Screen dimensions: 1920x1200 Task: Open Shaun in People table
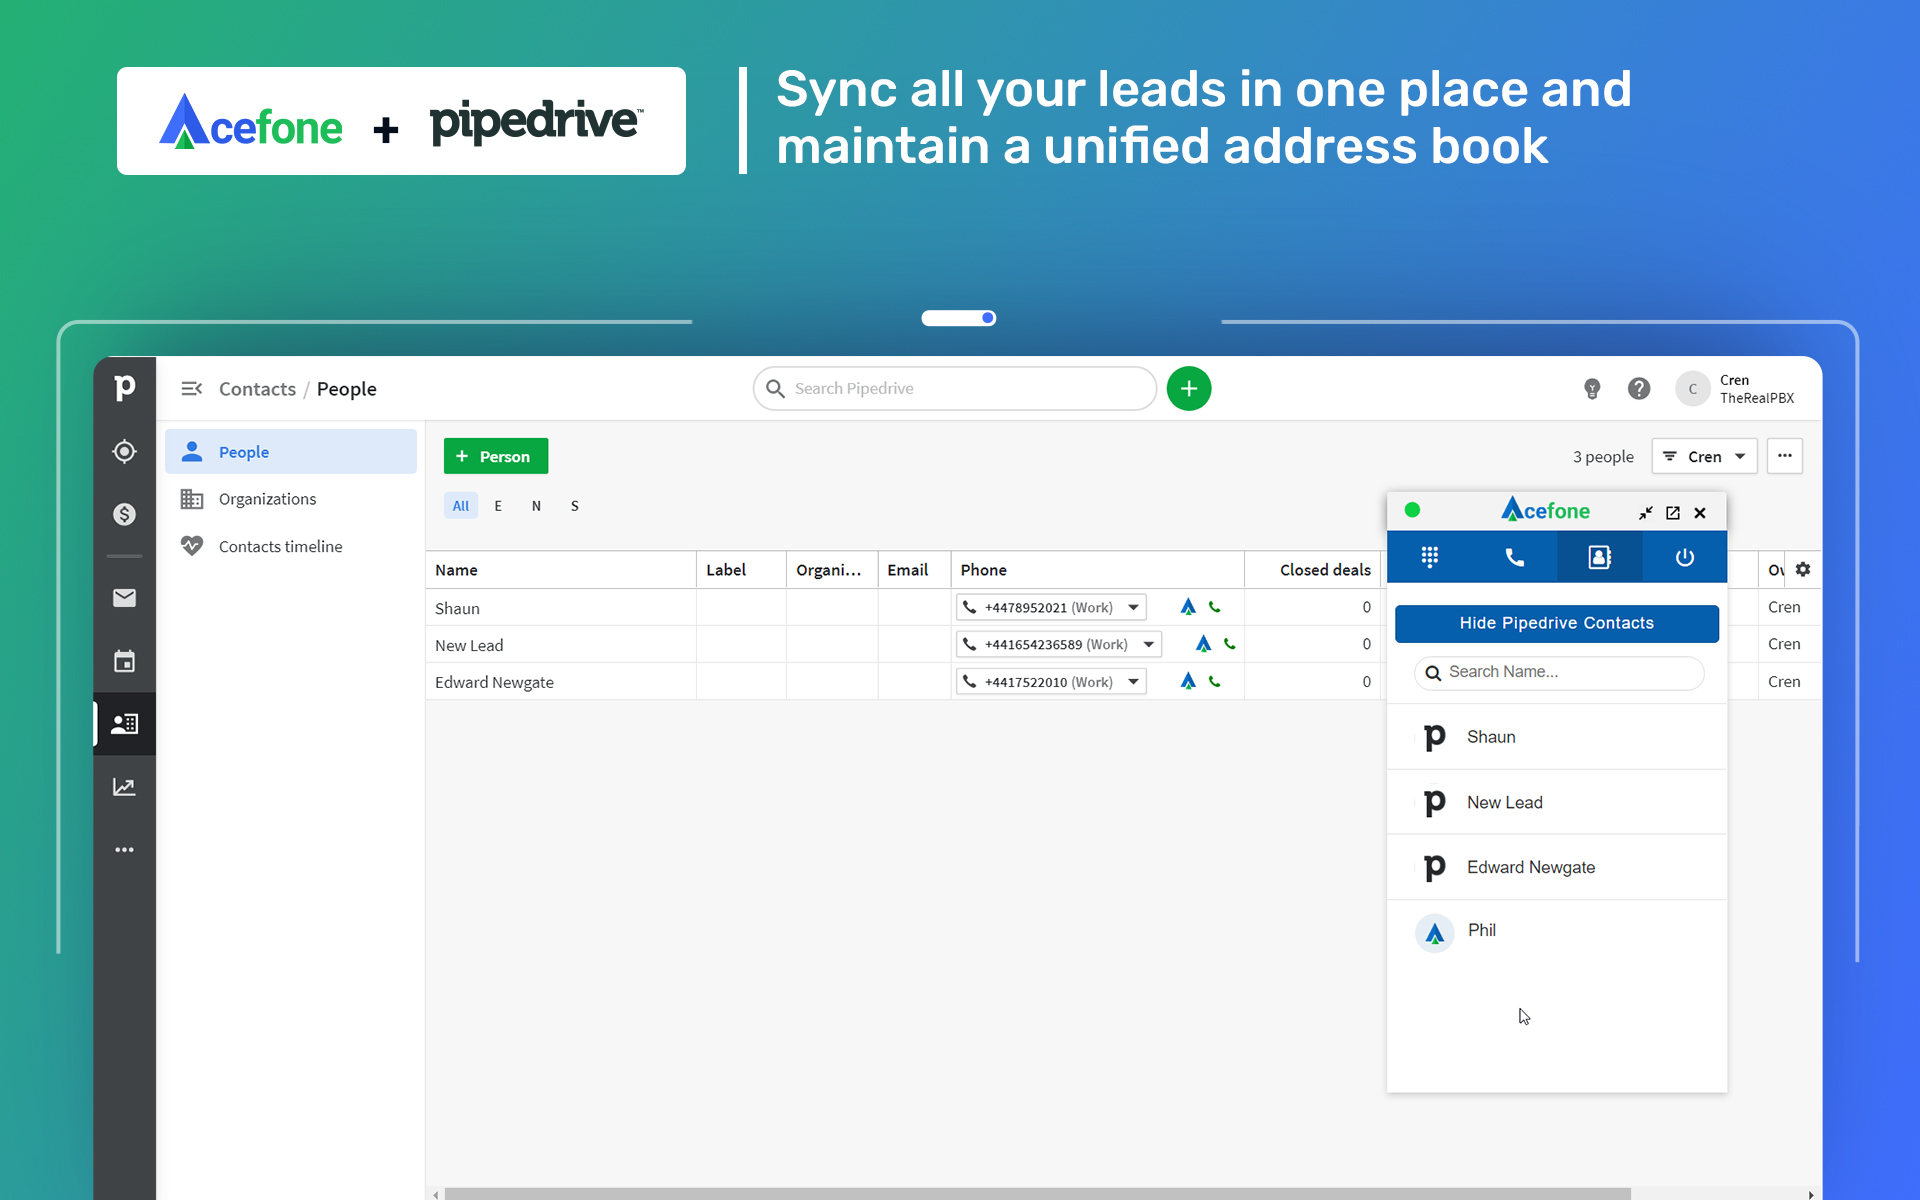pyautogui.click(x=457, y=608)
